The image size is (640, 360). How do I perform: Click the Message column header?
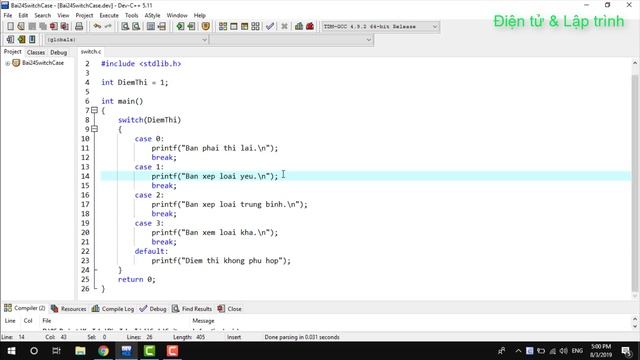coord(203,321)
